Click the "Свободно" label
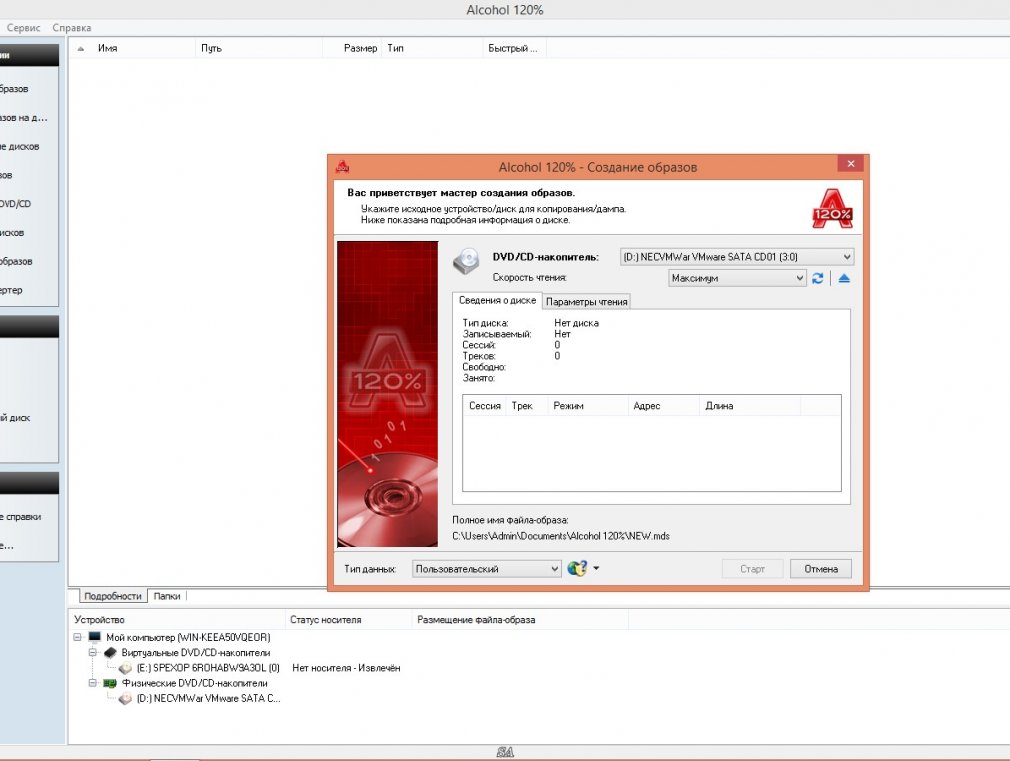 tap(484, 367)
